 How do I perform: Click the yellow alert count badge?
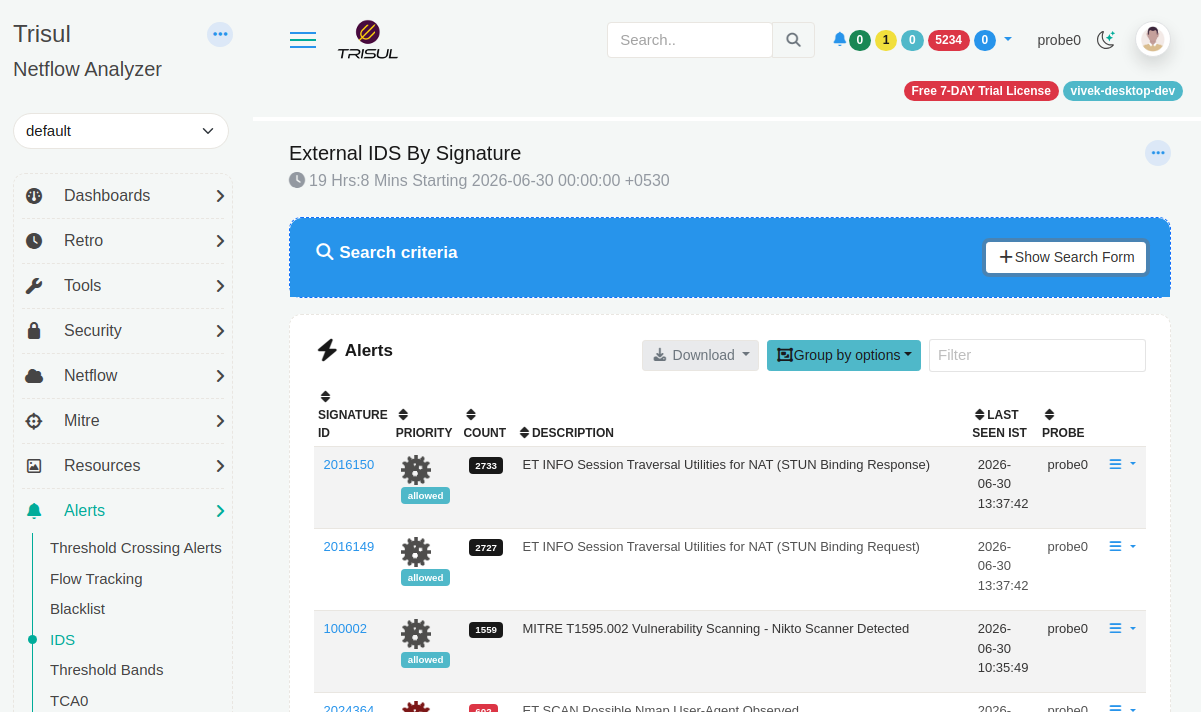coord(886,40)
